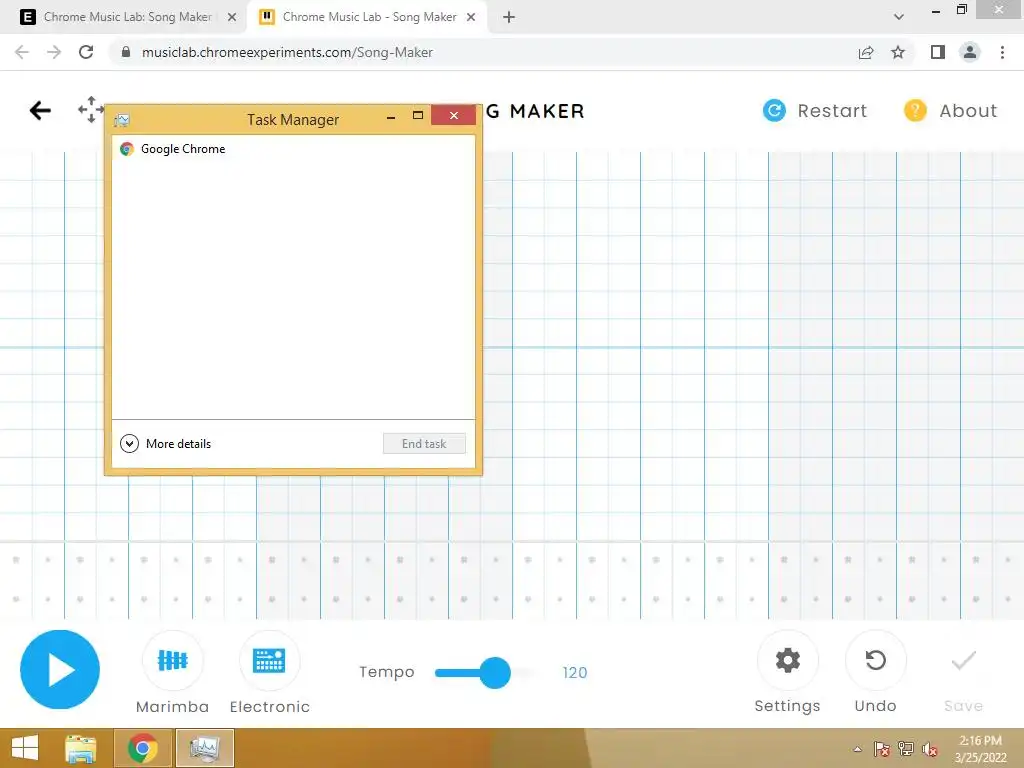This screenshot has width=1024, height=768.
Task: Select the Chrome Music Lab - Song Maker tab
Action: [x=368, y=17]
